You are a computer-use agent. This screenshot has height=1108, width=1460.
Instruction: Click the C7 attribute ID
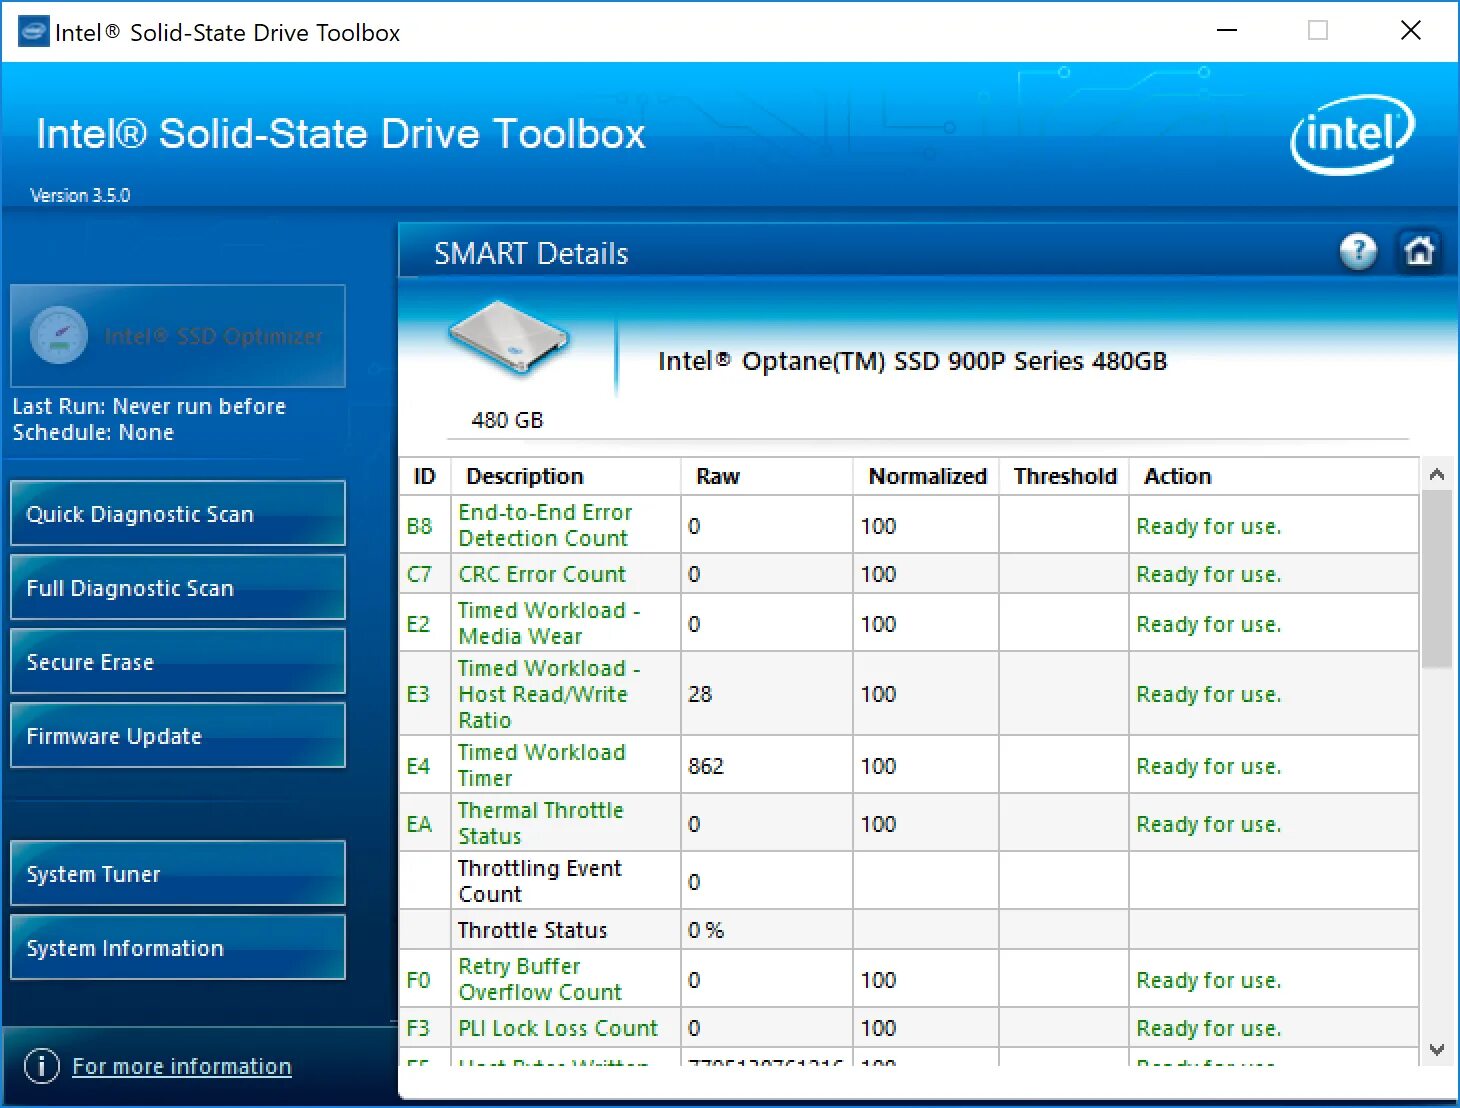(x=419, y=574)
